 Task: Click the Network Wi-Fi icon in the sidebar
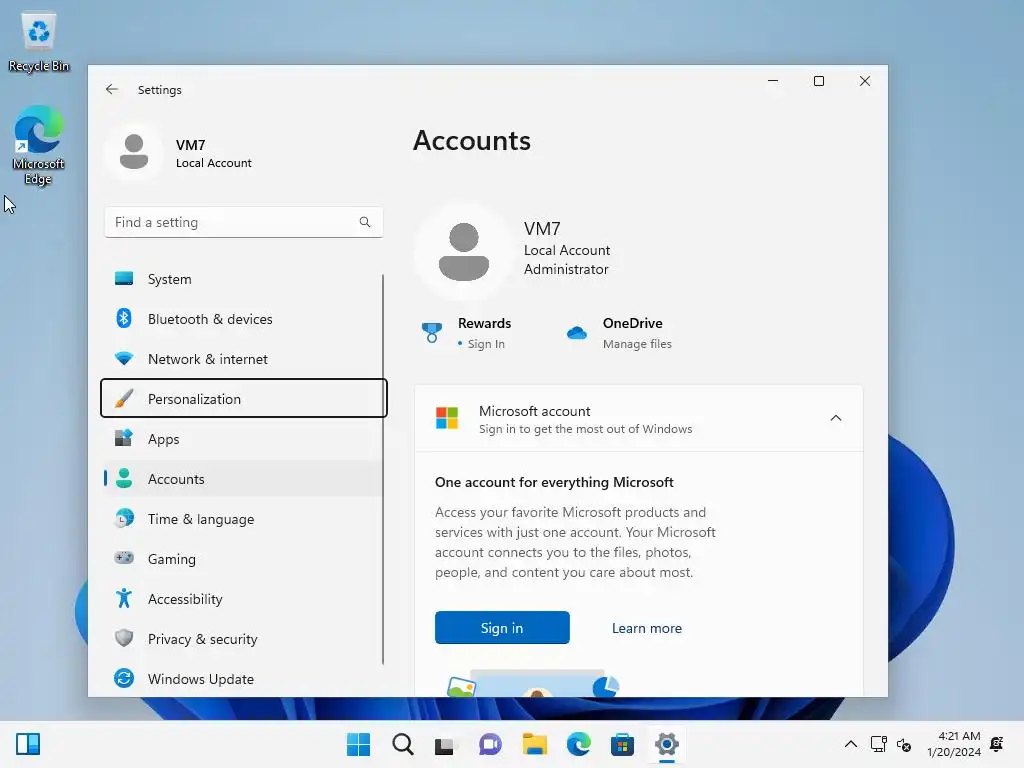(124, 359)
